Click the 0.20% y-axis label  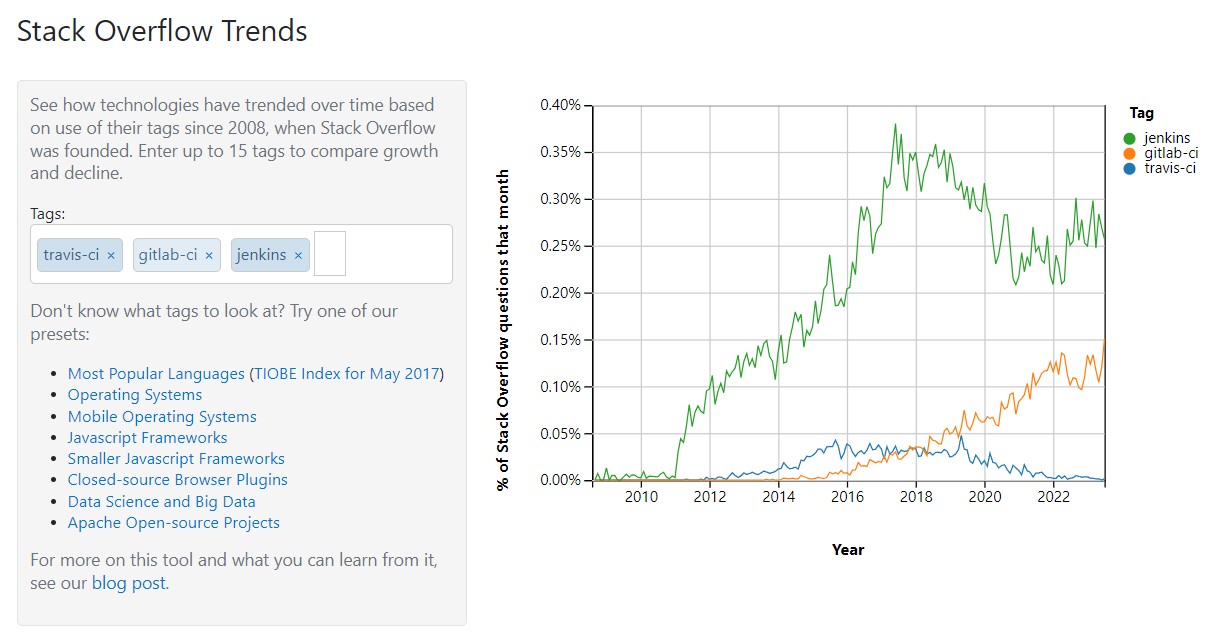click(x=560, y=293)
